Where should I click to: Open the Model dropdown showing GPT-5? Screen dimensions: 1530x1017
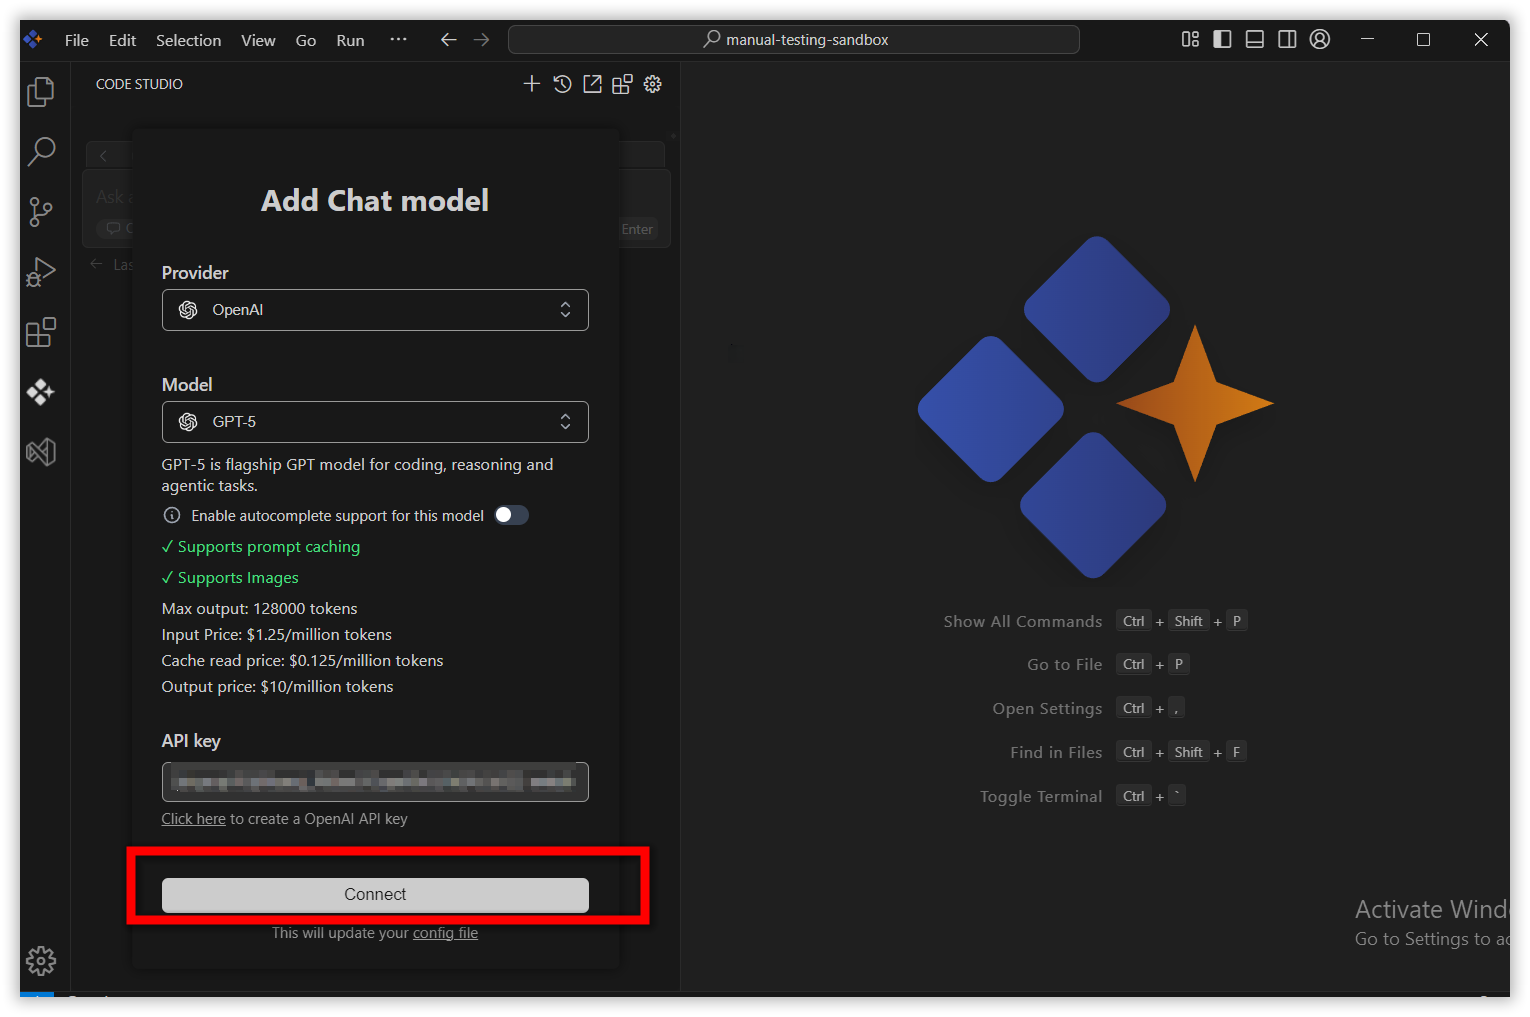pos(375,421)
